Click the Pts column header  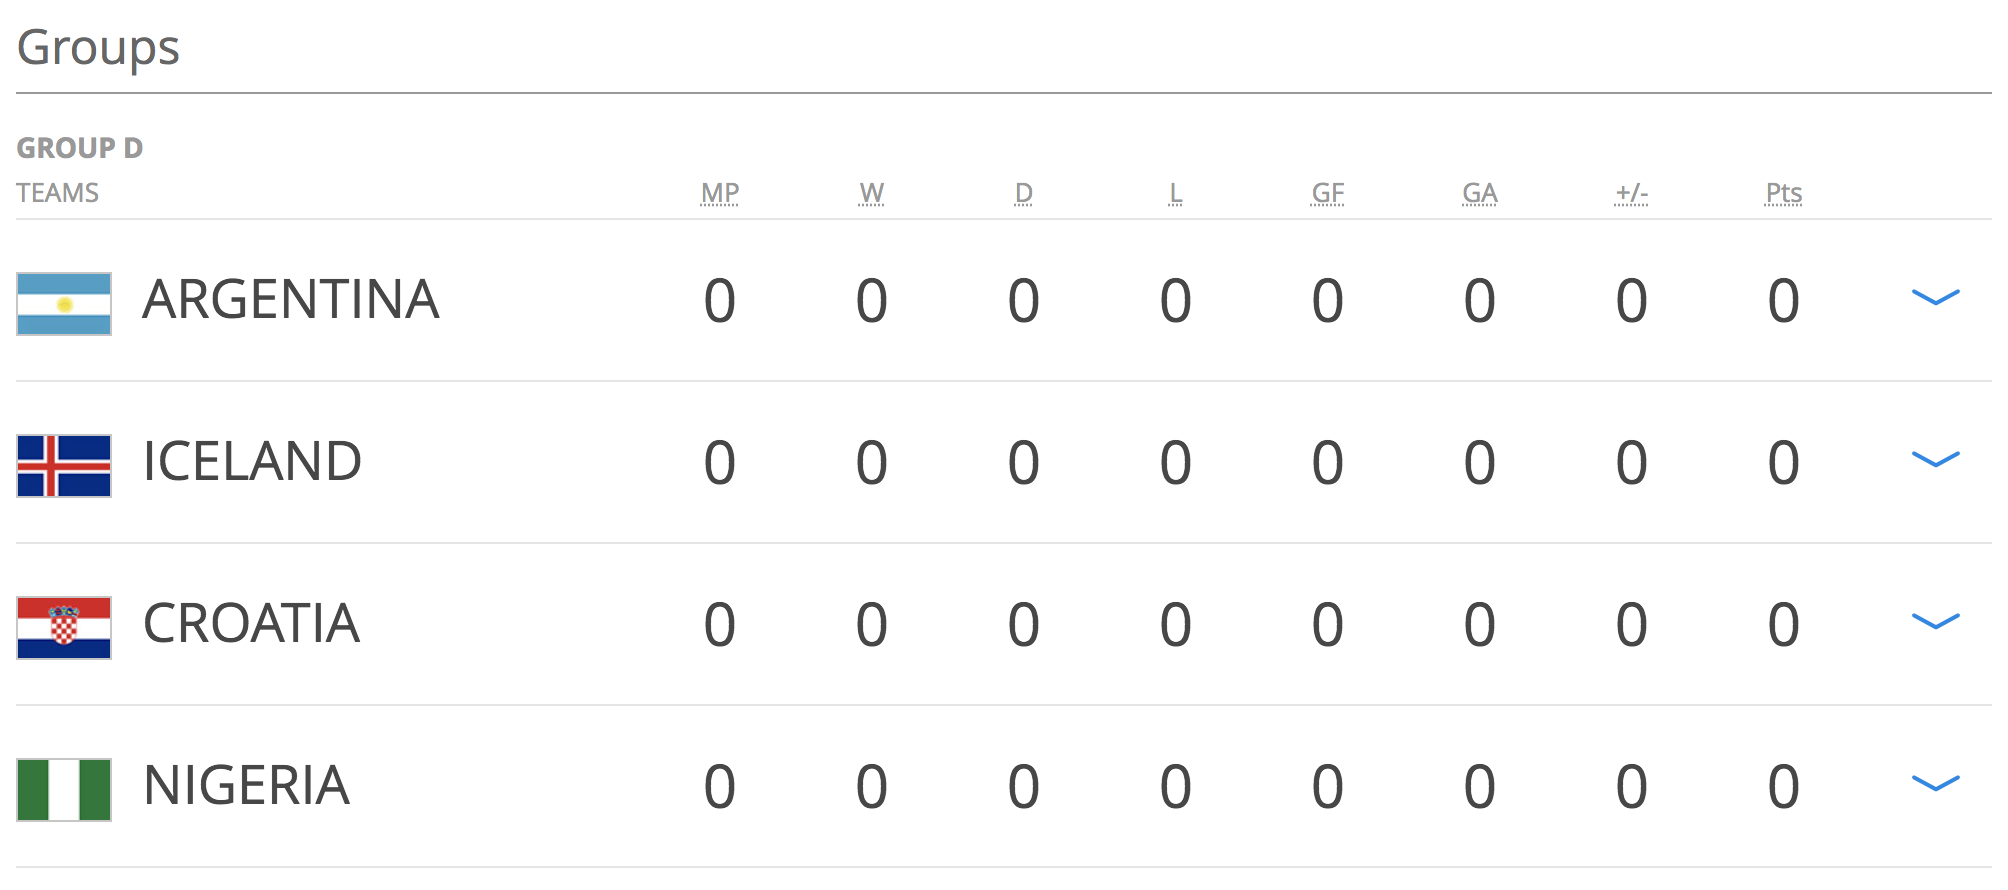click(1784, 193)
